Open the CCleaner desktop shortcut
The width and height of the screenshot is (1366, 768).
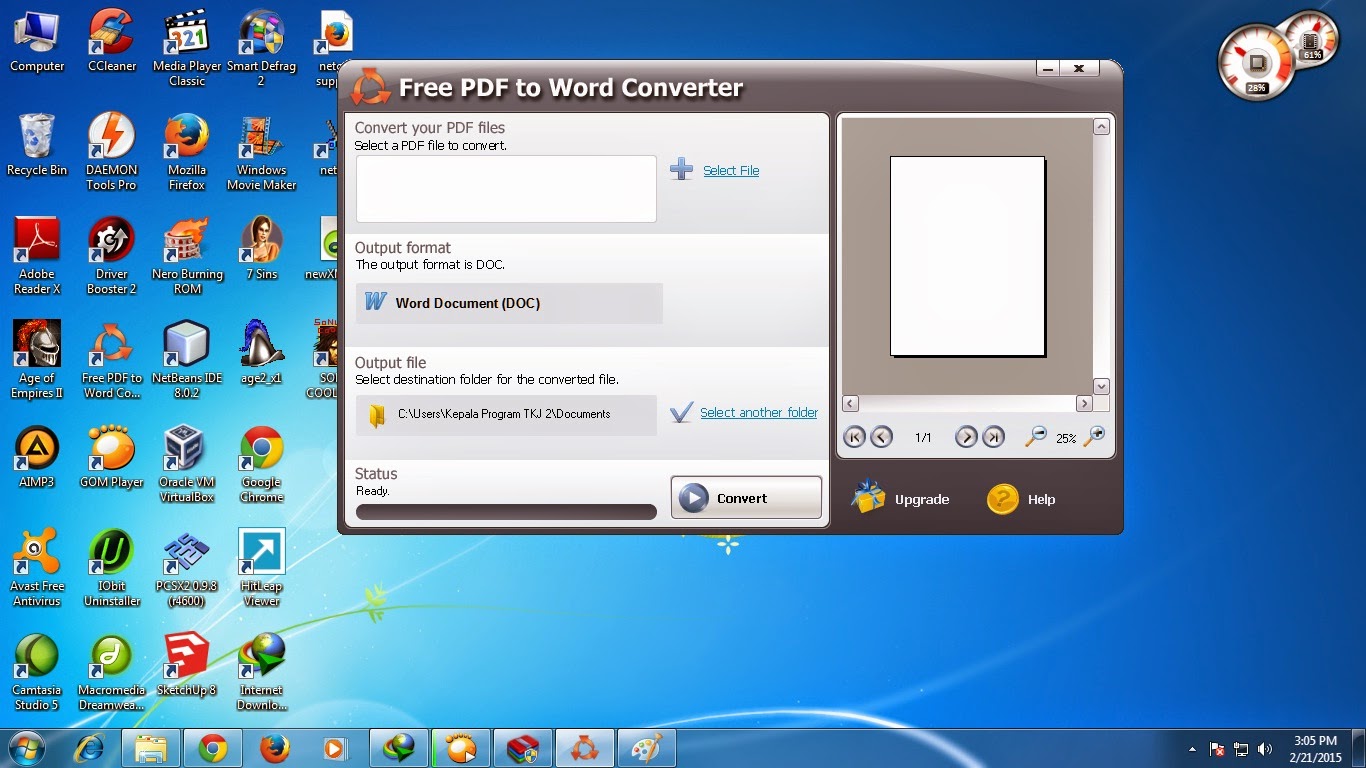tap(112, 42)
